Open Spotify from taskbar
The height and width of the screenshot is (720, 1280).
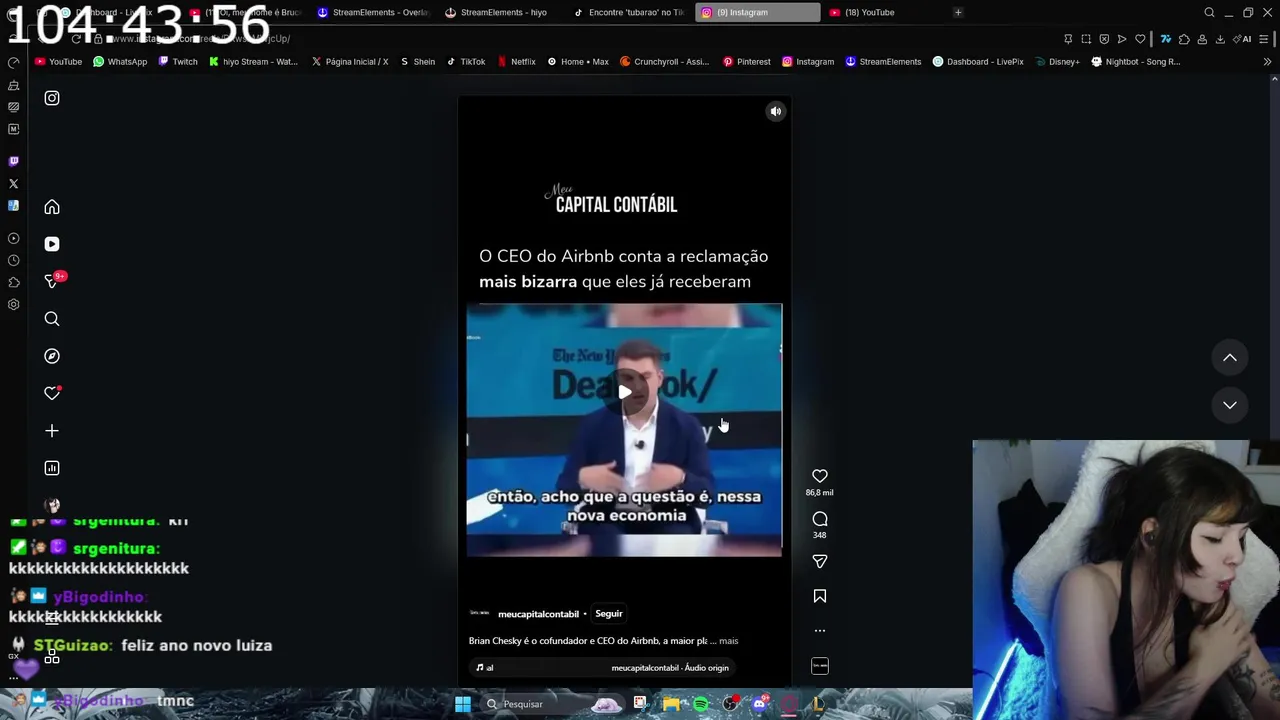coord(701,704)
